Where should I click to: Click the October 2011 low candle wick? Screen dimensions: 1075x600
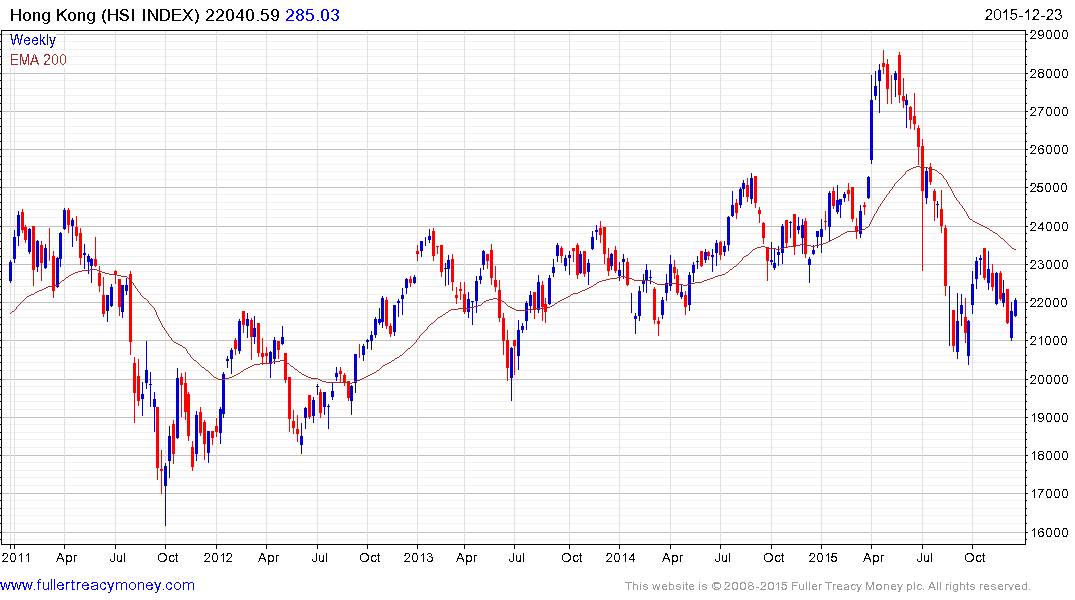(165, 506)
